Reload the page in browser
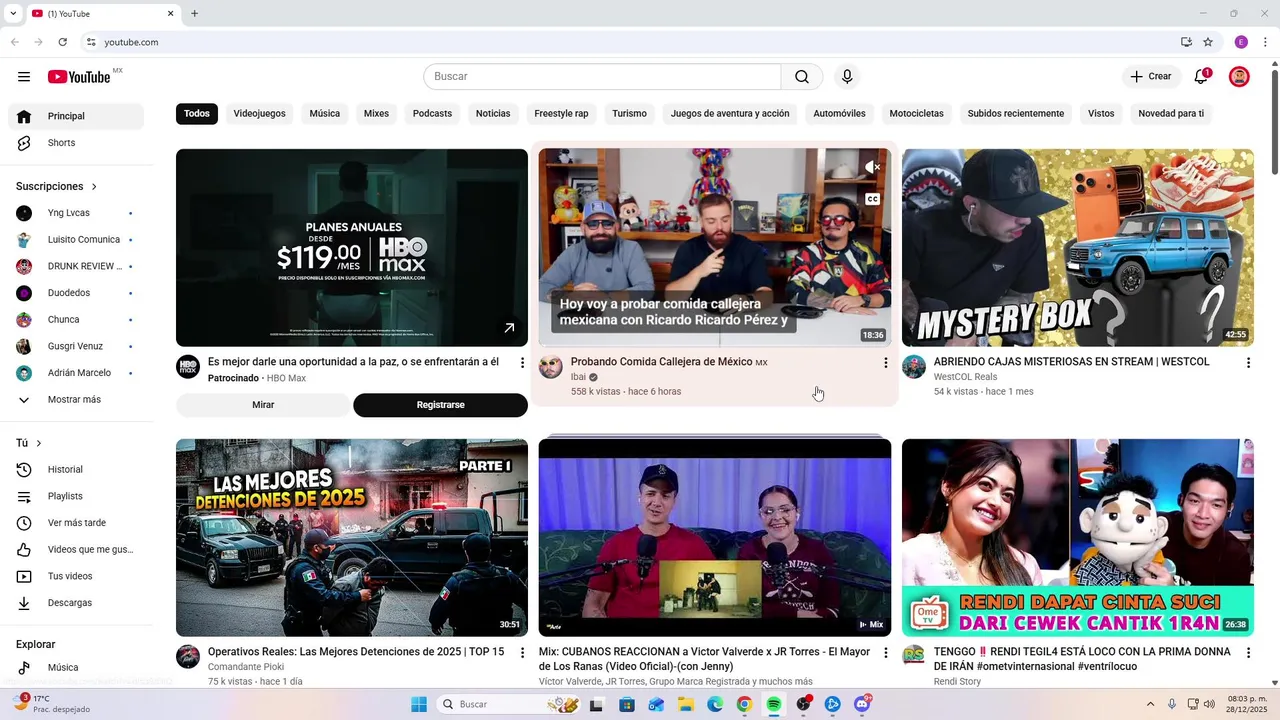The height and width of the screenshot is (720, 1280). coord(63,42)
